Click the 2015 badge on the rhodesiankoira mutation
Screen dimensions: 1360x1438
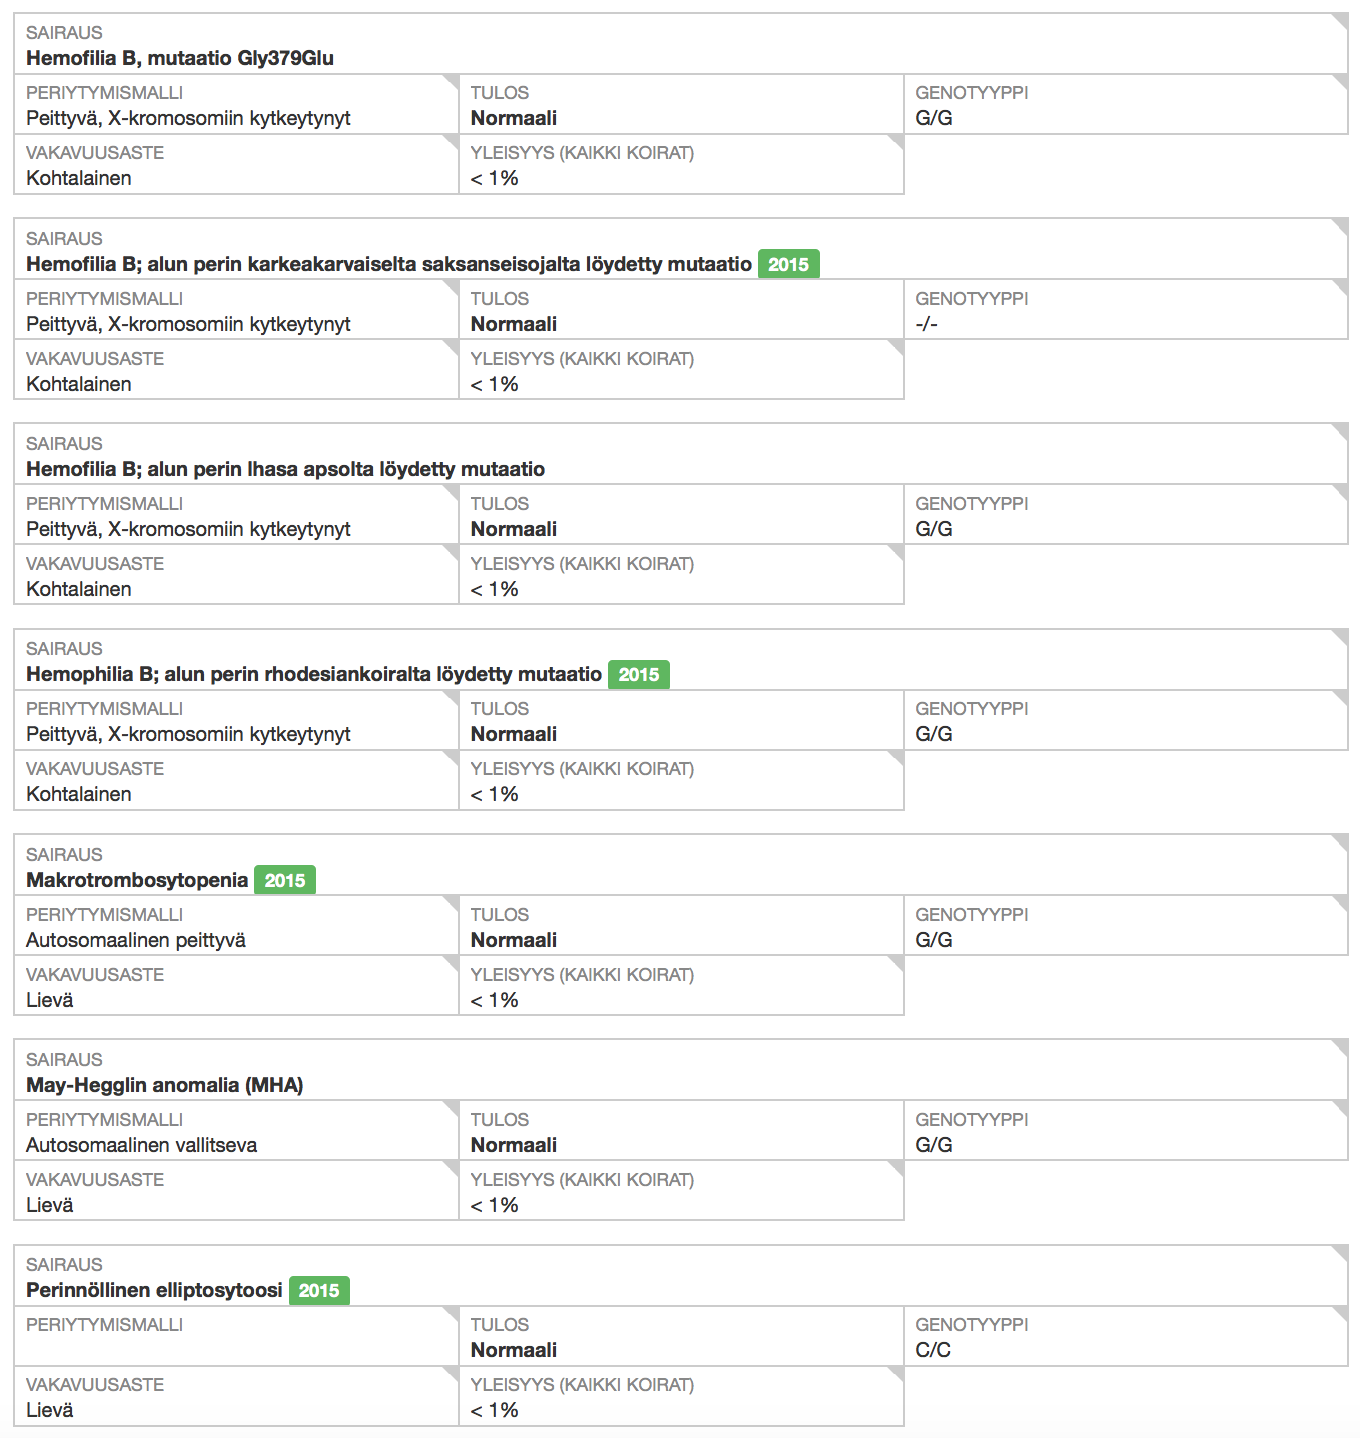638,674
